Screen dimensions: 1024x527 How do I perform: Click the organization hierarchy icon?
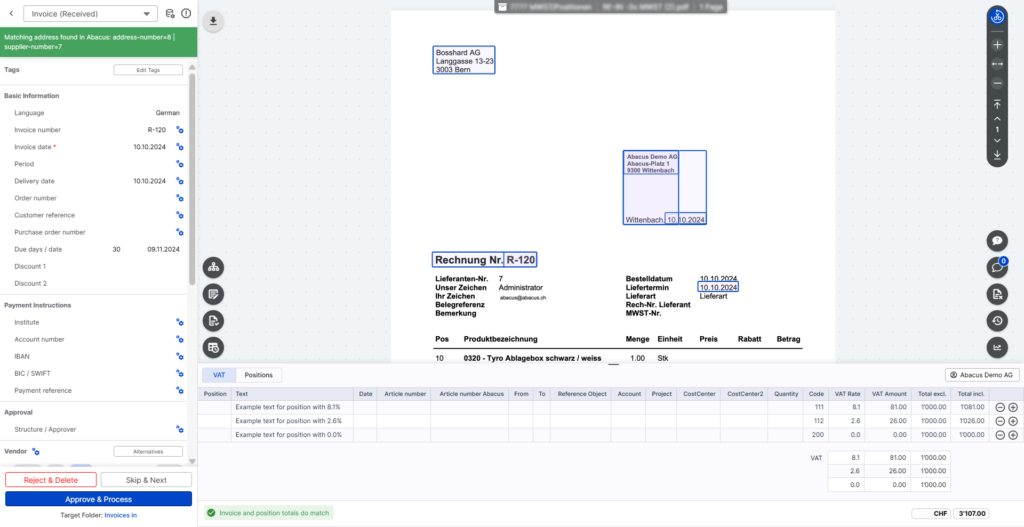click(215, 268)
